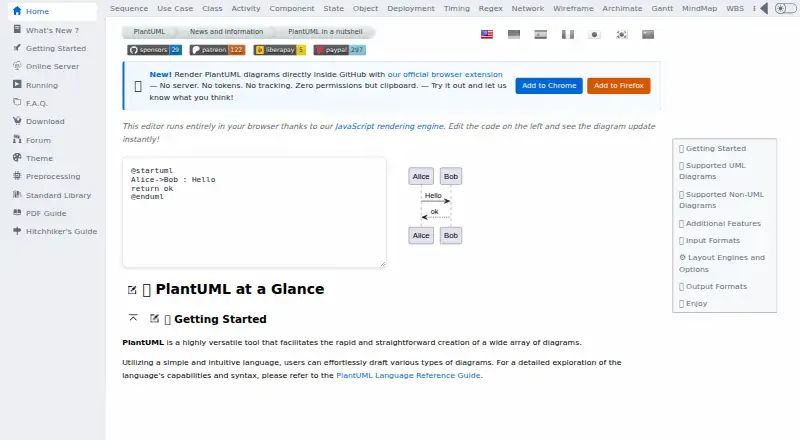This screenshot has height=440, width=800.
Task: Open PlantUML Language Reference Guide link
Action: [408, 375]
